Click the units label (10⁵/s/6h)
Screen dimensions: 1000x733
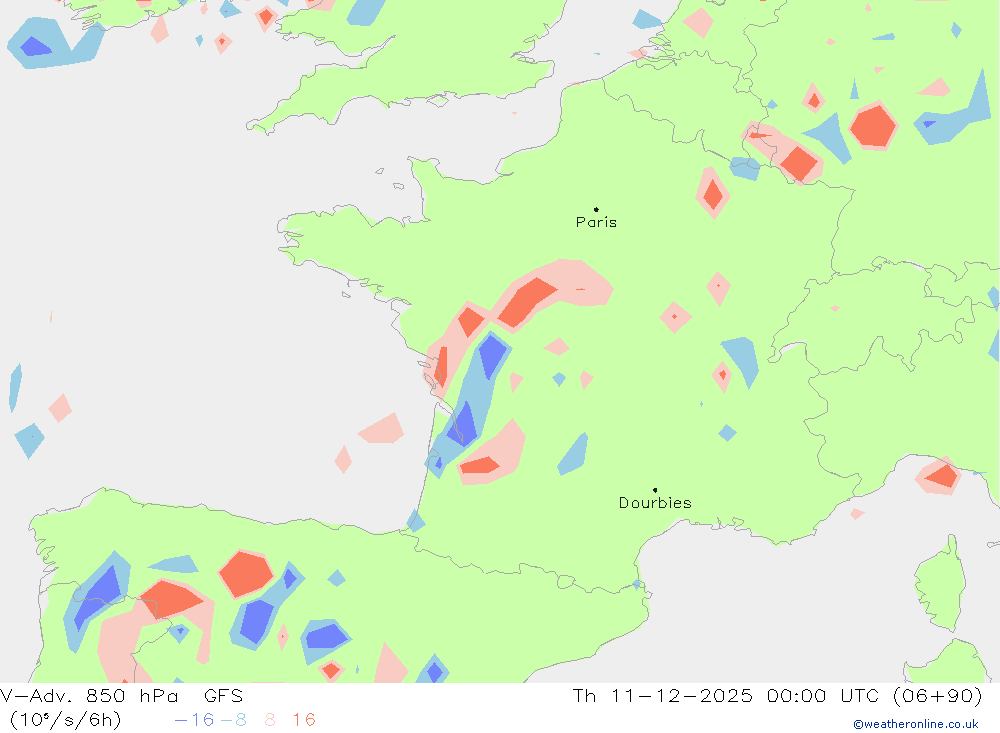[x=65, y=720]
